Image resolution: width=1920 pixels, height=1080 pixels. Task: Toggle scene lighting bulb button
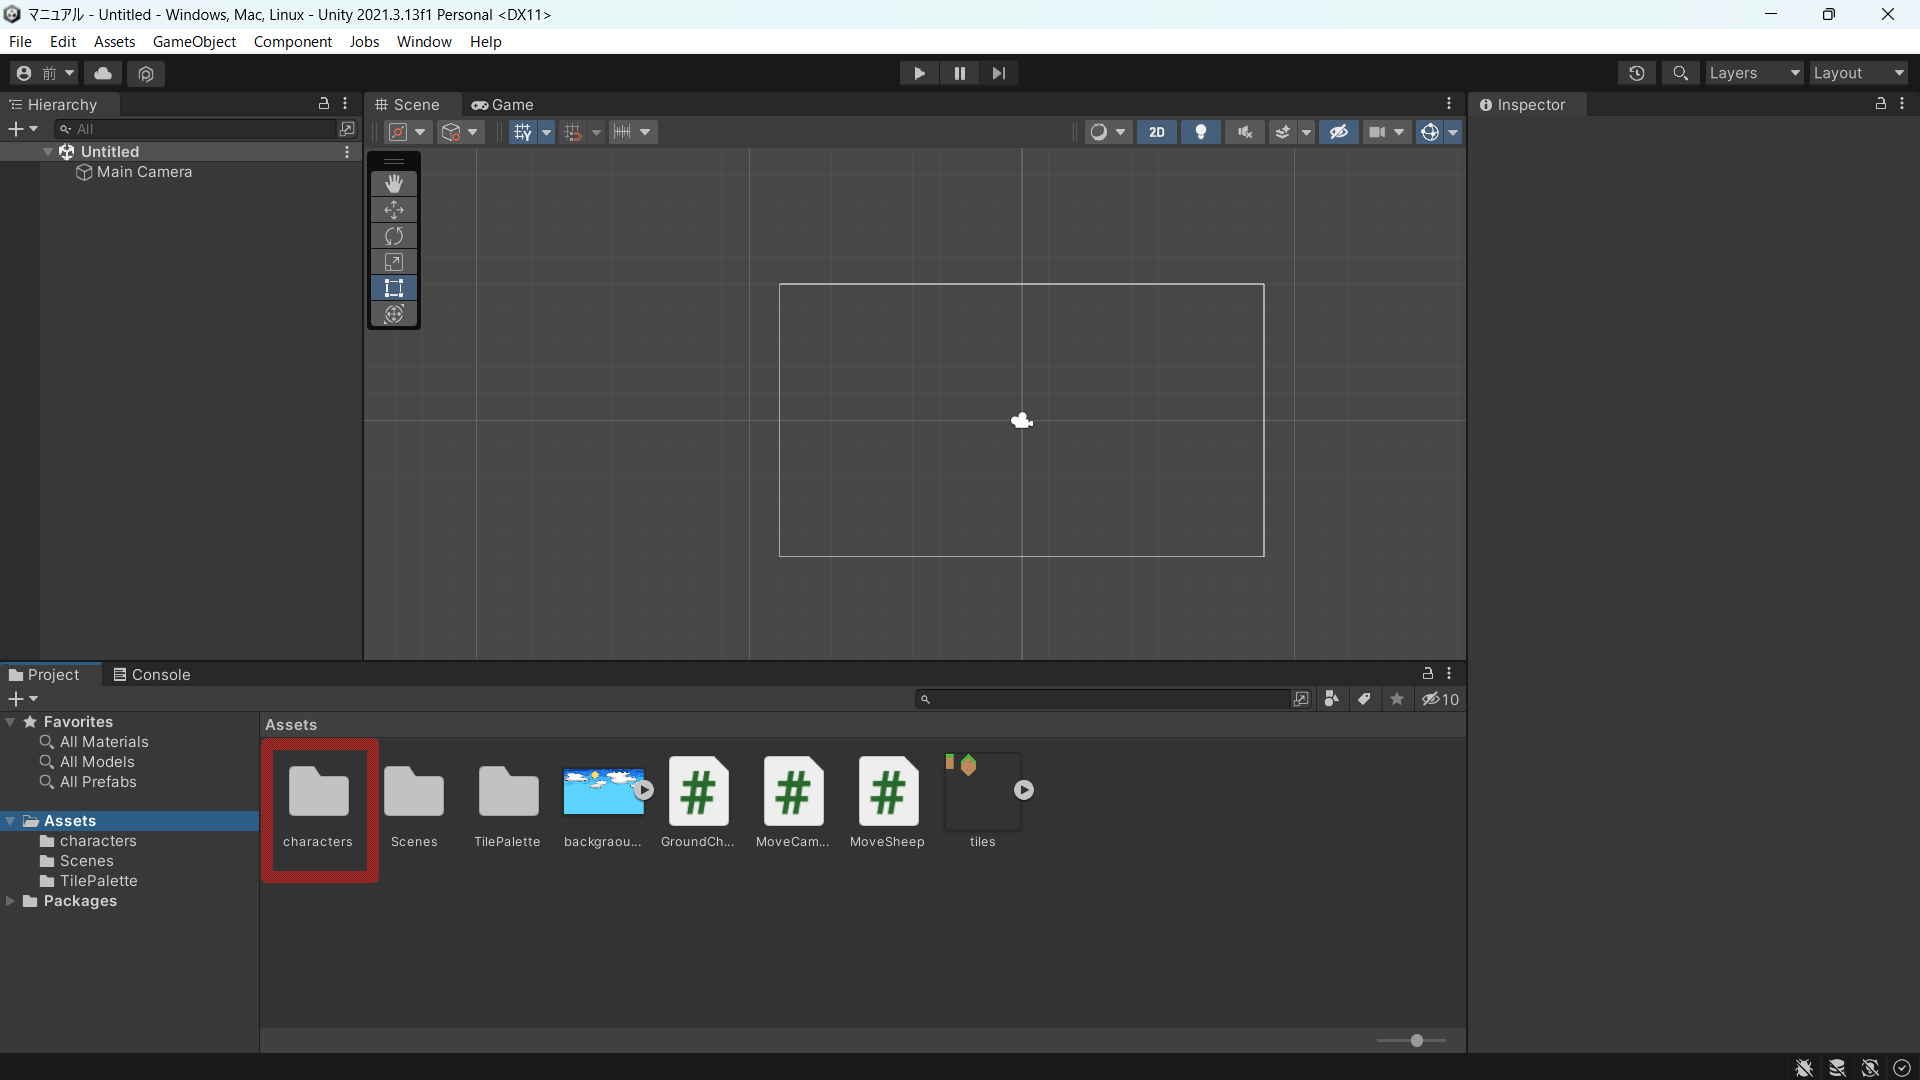(x=1201, y=132)
